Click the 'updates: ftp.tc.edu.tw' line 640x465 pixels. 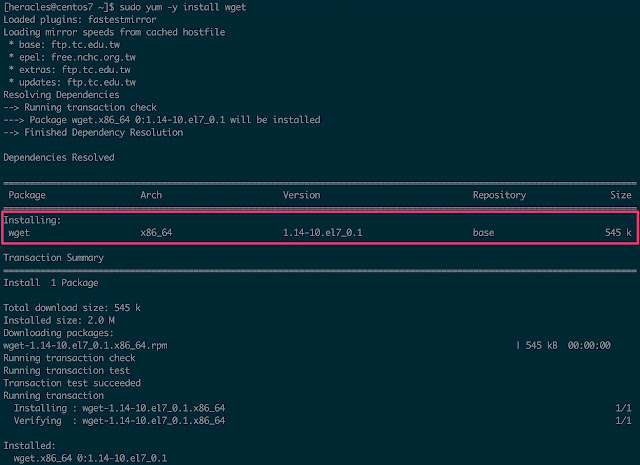[x=72, y=82]
